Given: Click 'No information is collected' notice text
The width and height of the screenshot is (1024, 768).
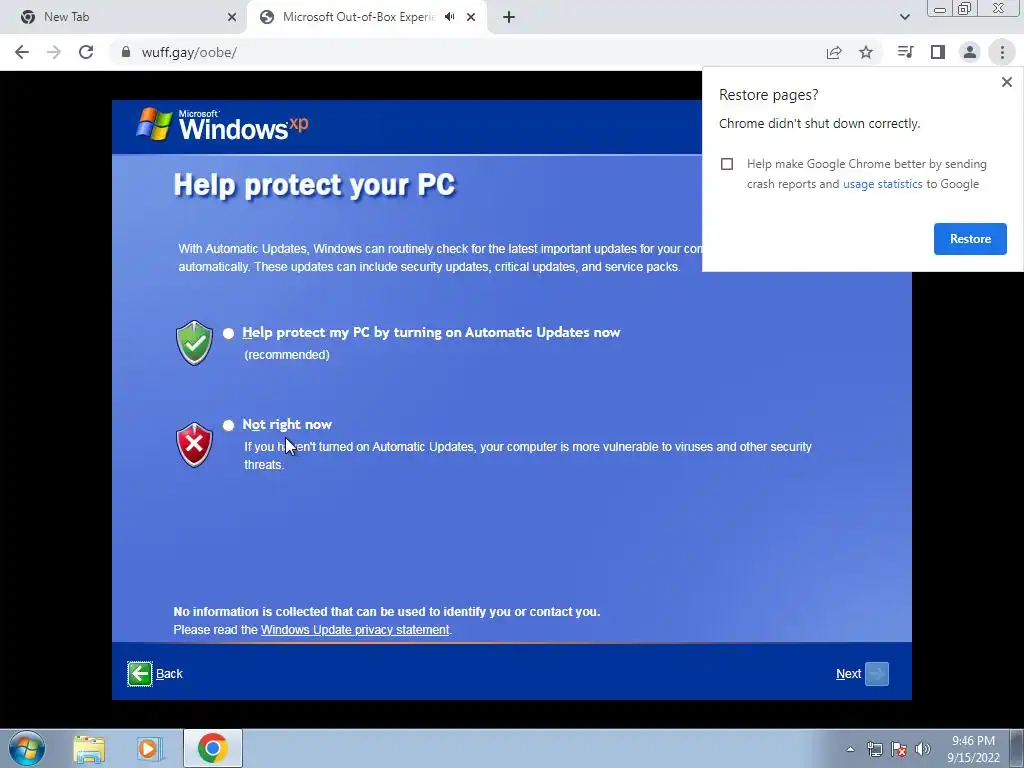Looking at the screenshot, I should pos(387,612).
